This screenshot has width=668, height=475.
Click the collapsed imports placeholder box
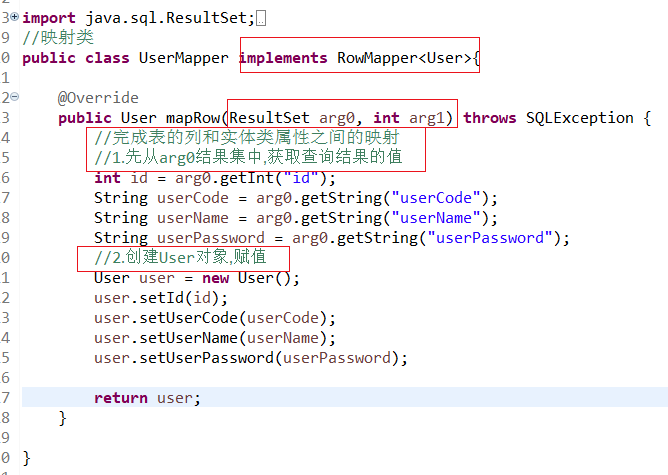coord(261,18)
